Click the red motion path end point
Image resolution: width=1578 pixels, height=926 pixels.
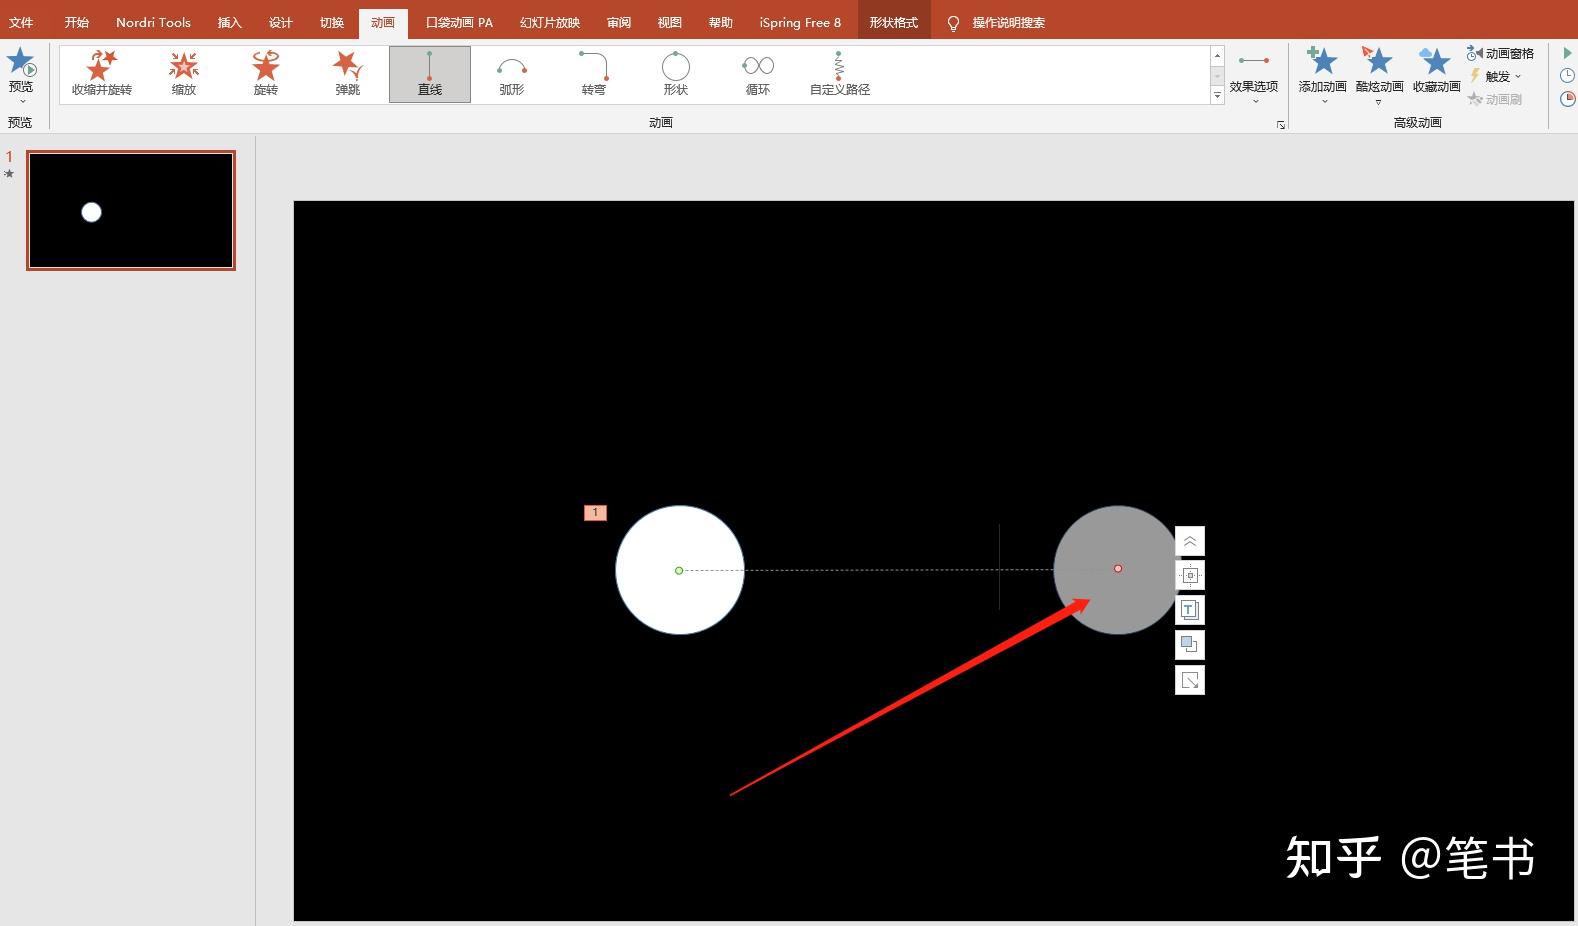1118,569
